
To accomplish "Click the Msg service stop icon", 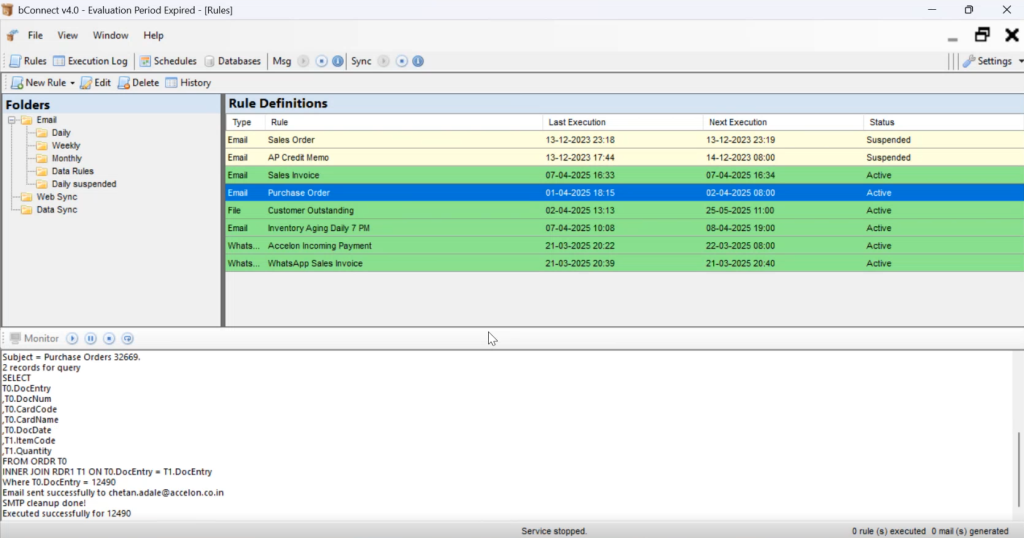I will tap(321, 61).
